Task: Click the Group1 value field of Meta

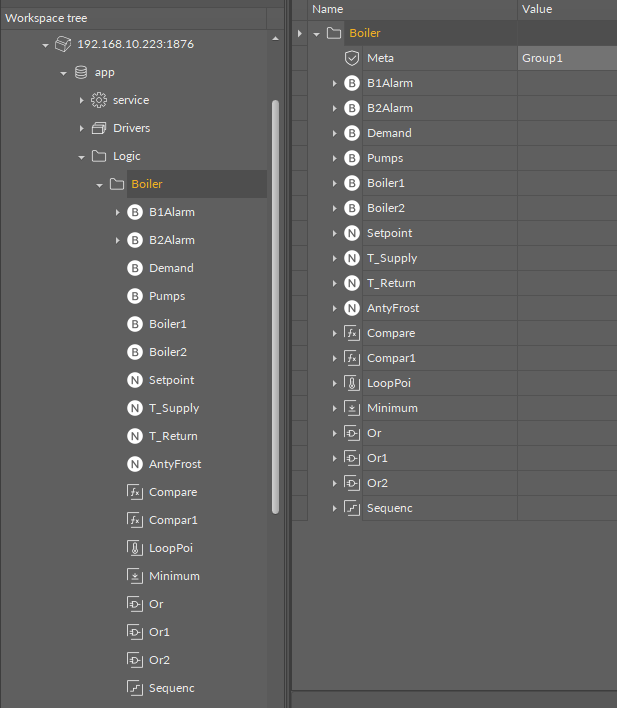Action: [565, 58]
